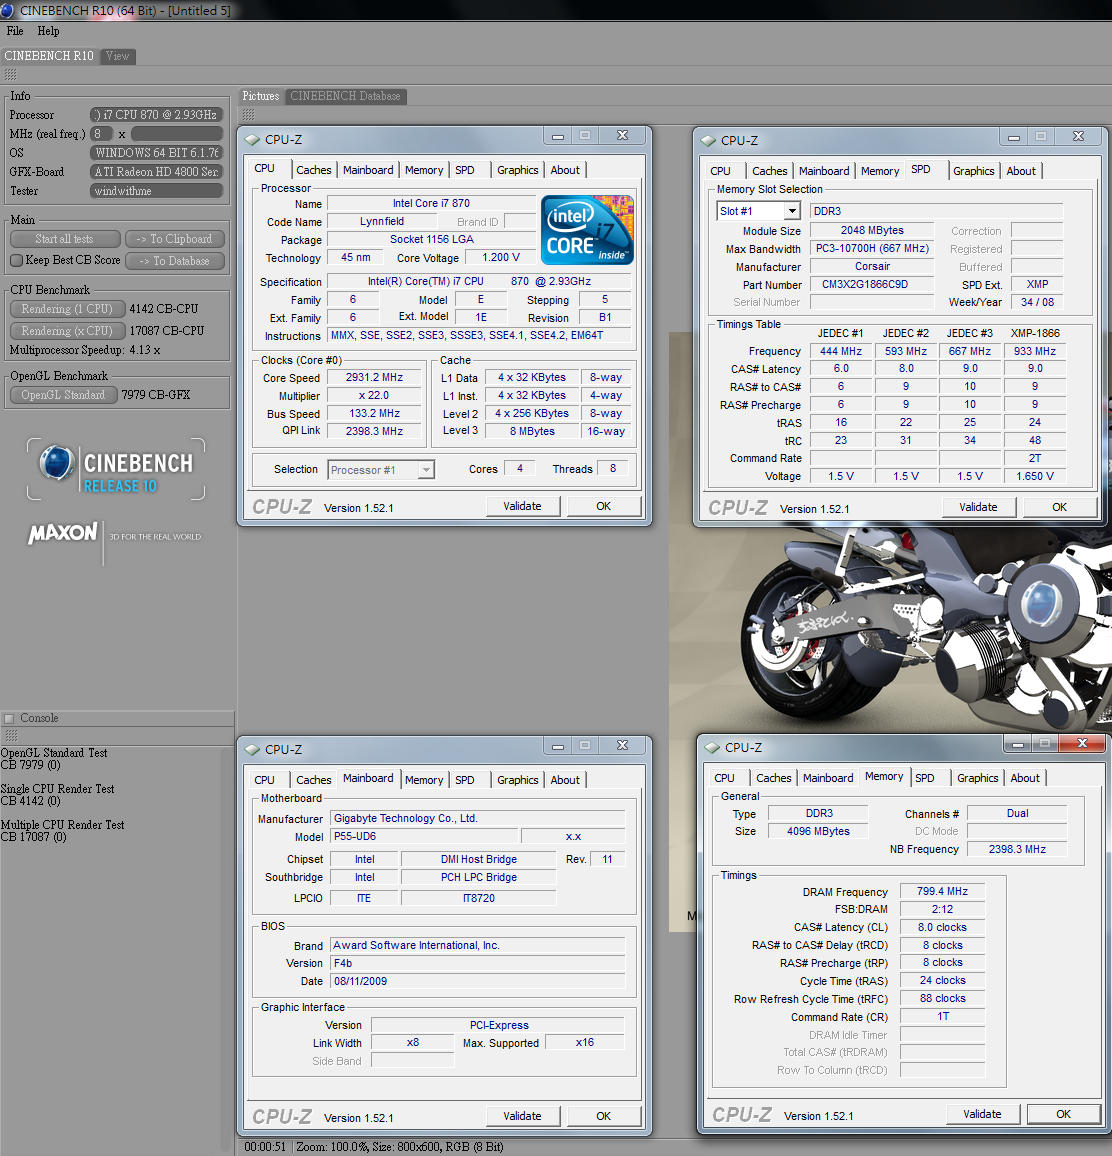Click the OpenGL Standard benchmark button
1112x1156 pixels.
pos(63,395)
